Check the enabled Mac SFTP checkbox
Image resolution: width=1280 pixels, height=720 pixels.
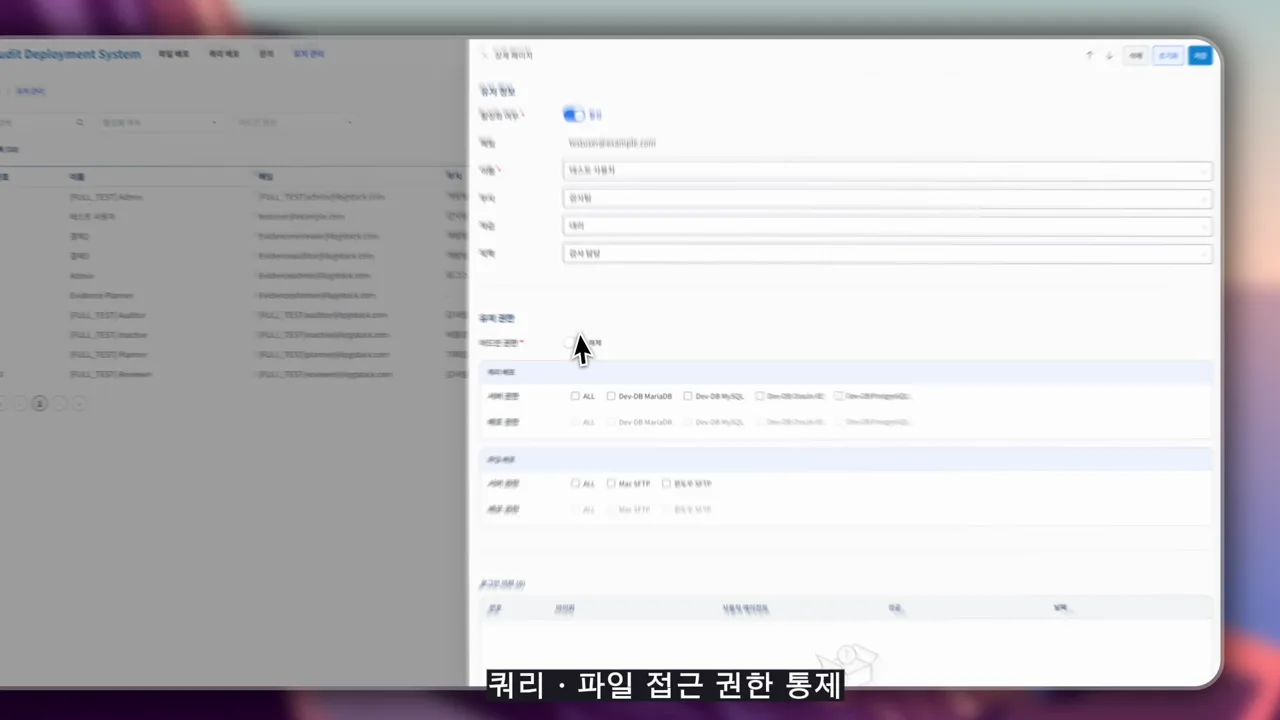coord(611,483)
